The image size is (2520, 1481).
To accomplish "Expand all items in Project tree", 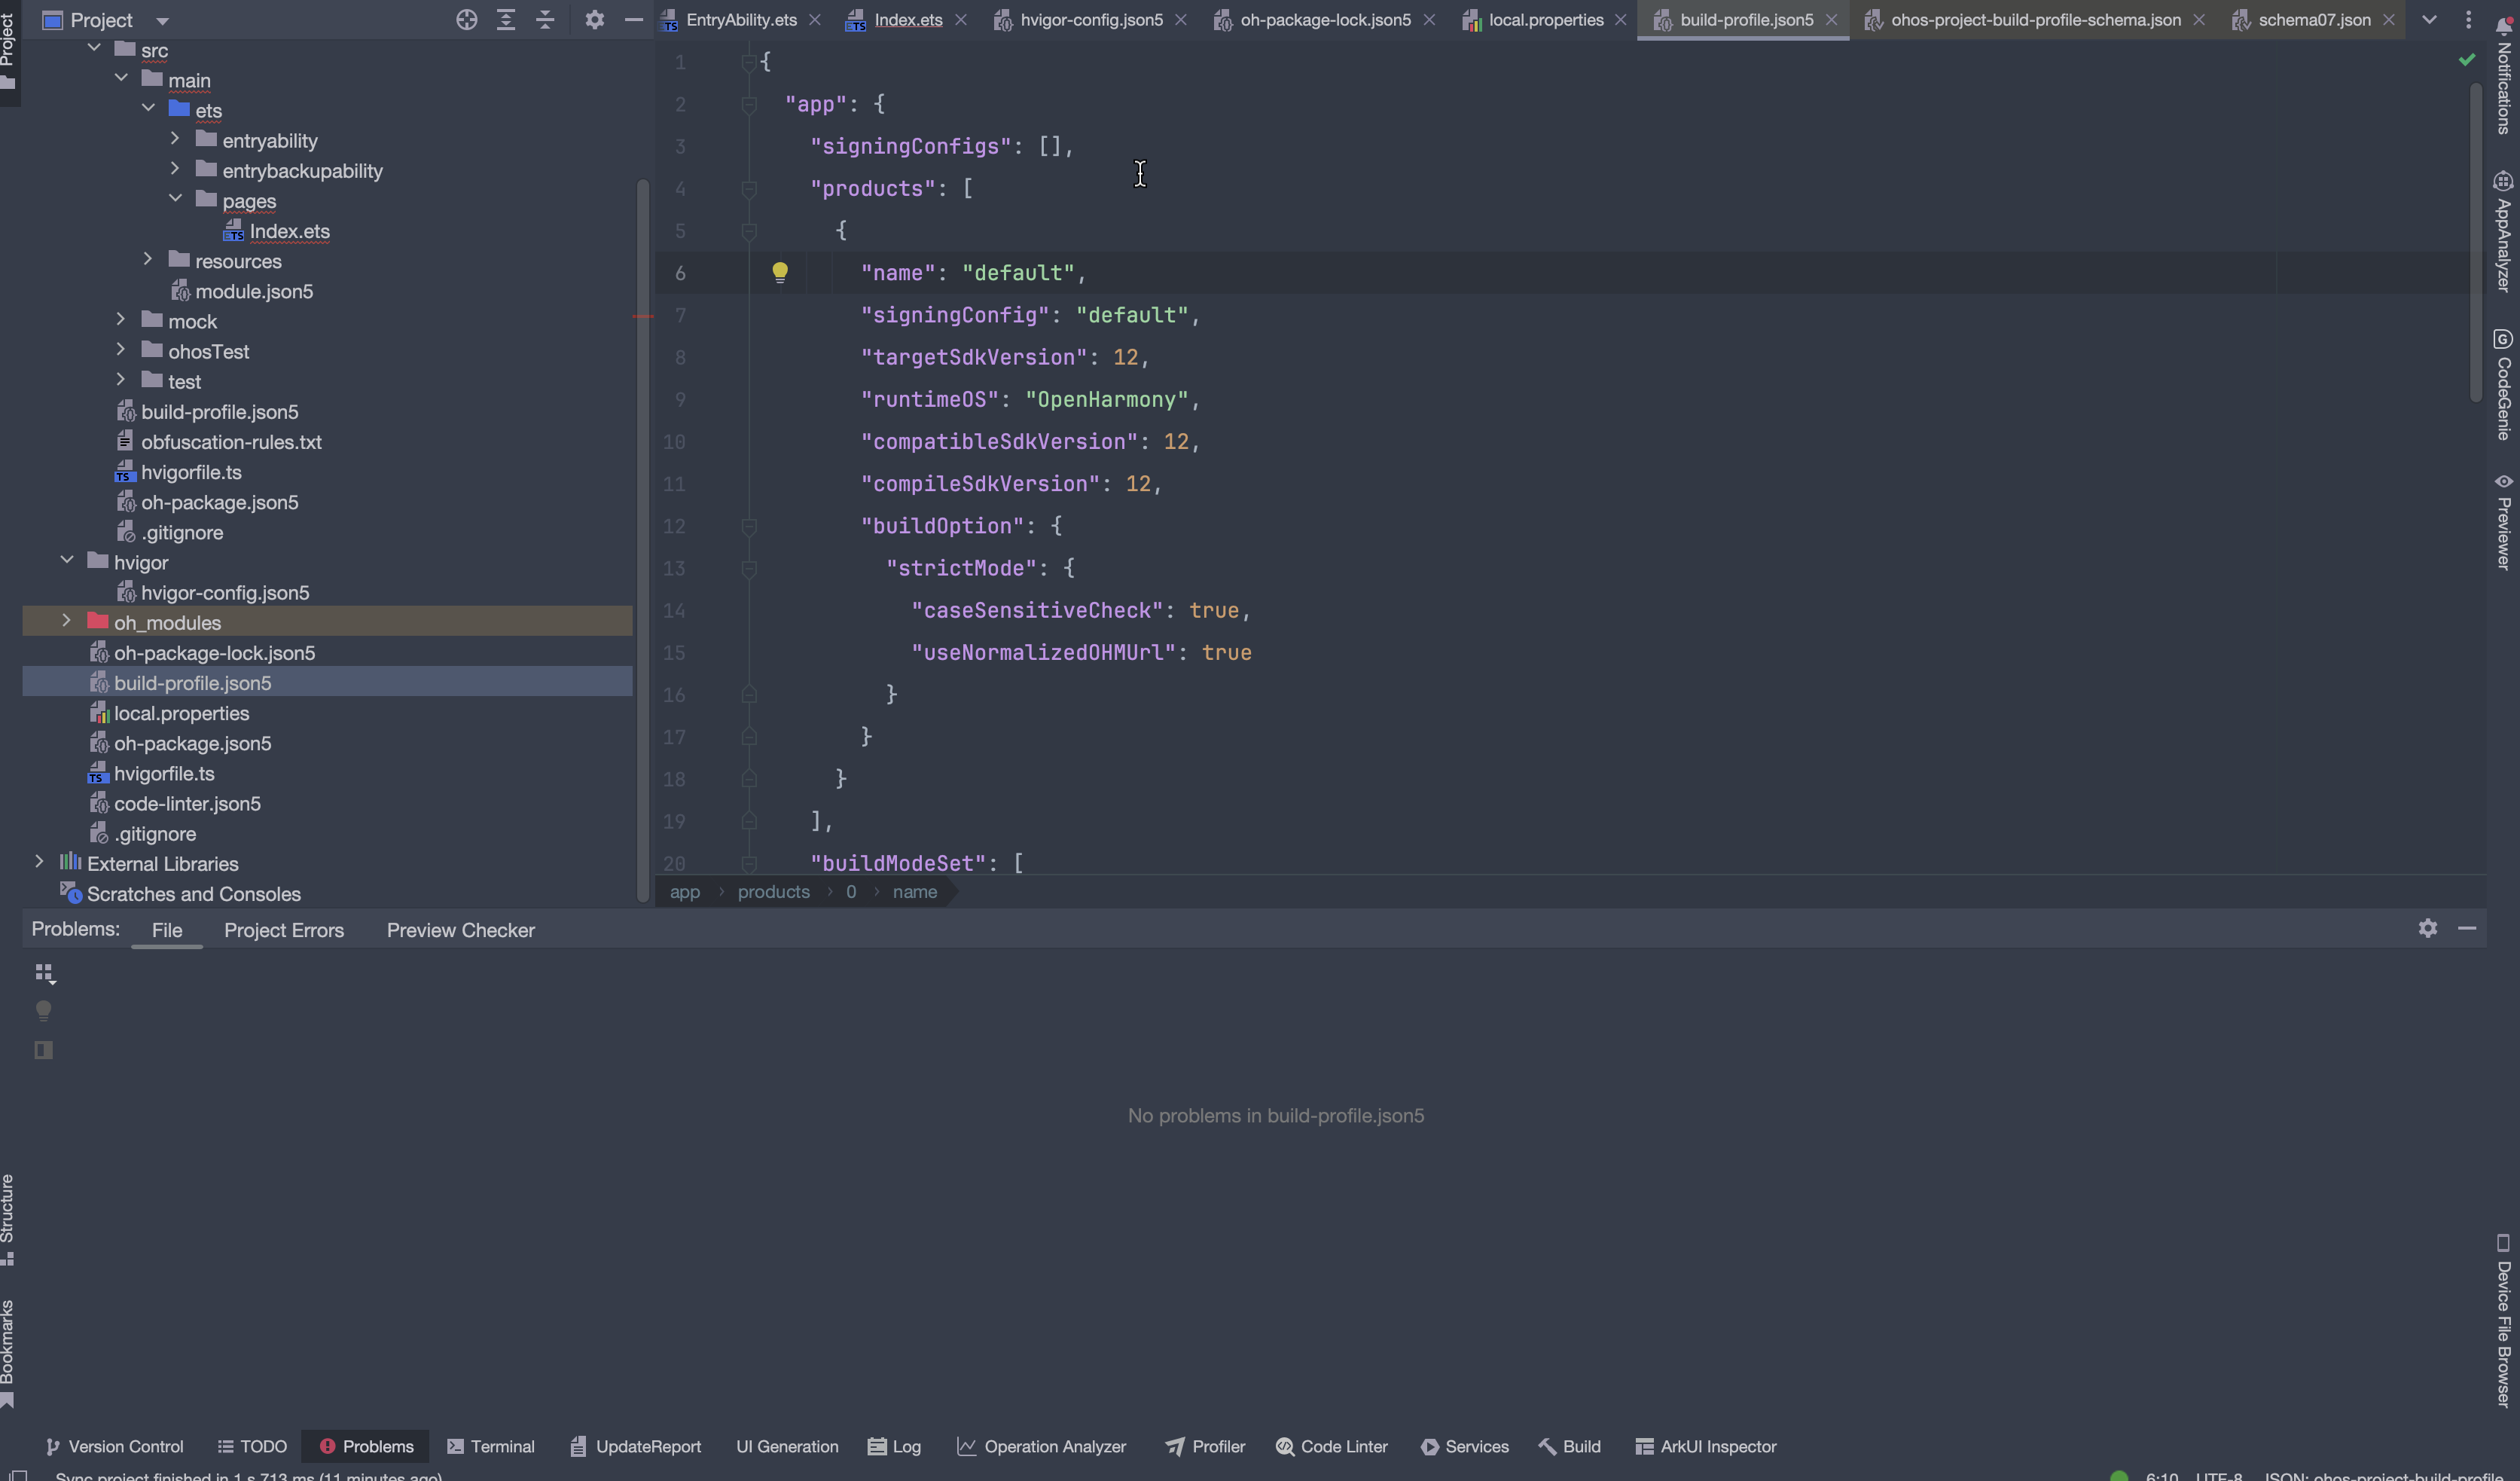I will coord(506,20).
